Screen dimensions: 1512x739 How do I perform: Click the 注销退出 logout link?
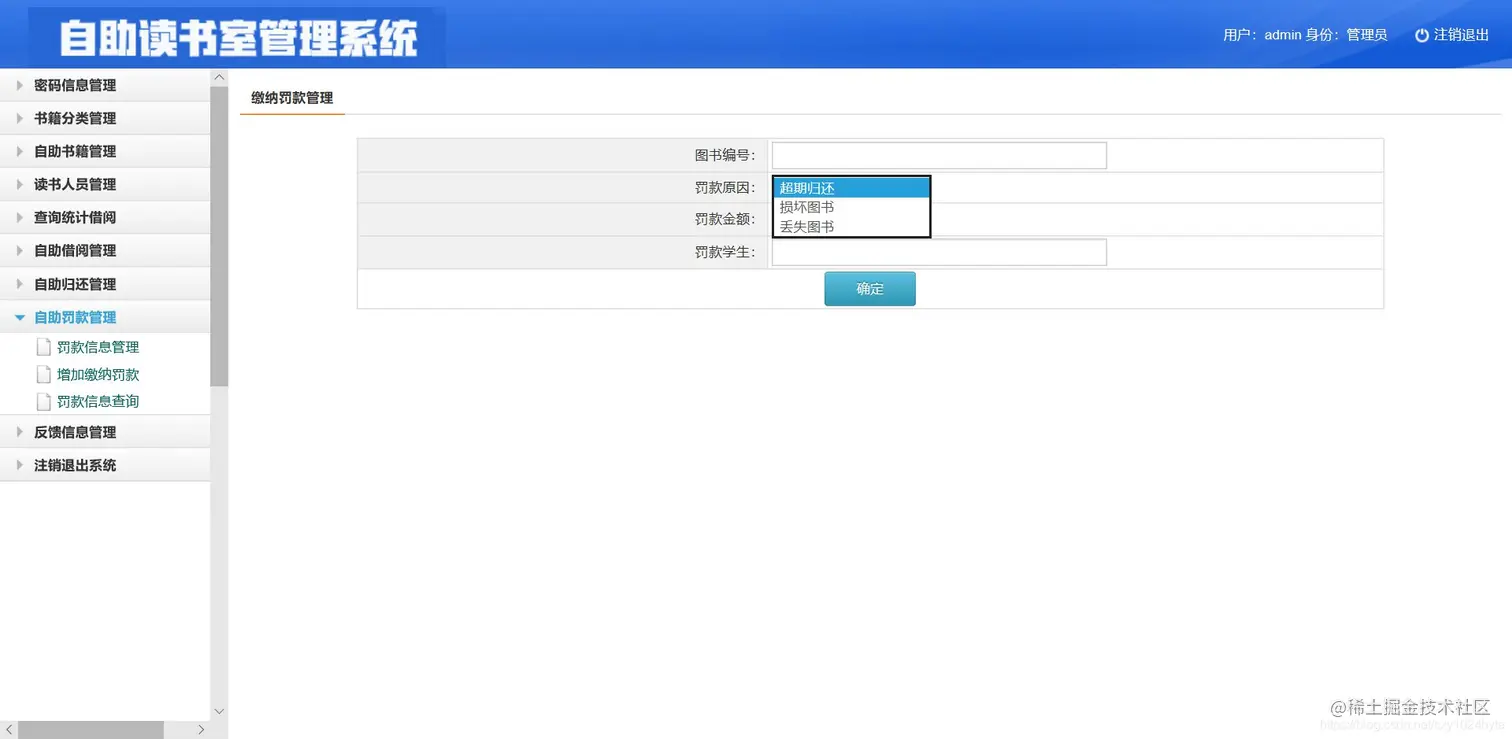pos(1461,35)
